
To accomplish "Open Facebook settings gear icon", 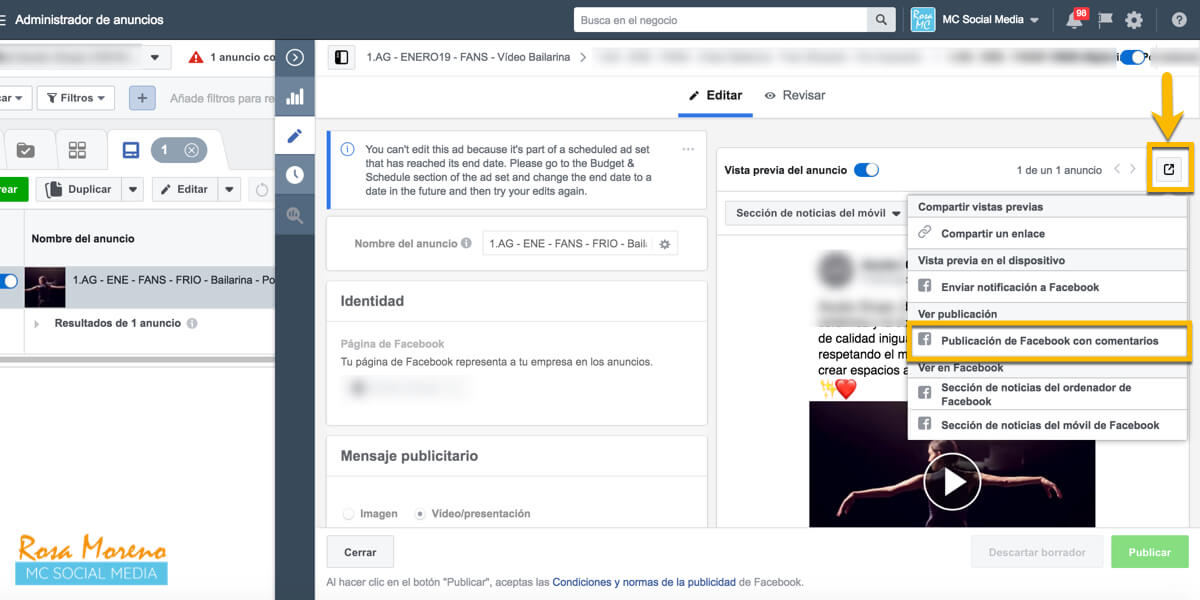I will pos(1133,19).
